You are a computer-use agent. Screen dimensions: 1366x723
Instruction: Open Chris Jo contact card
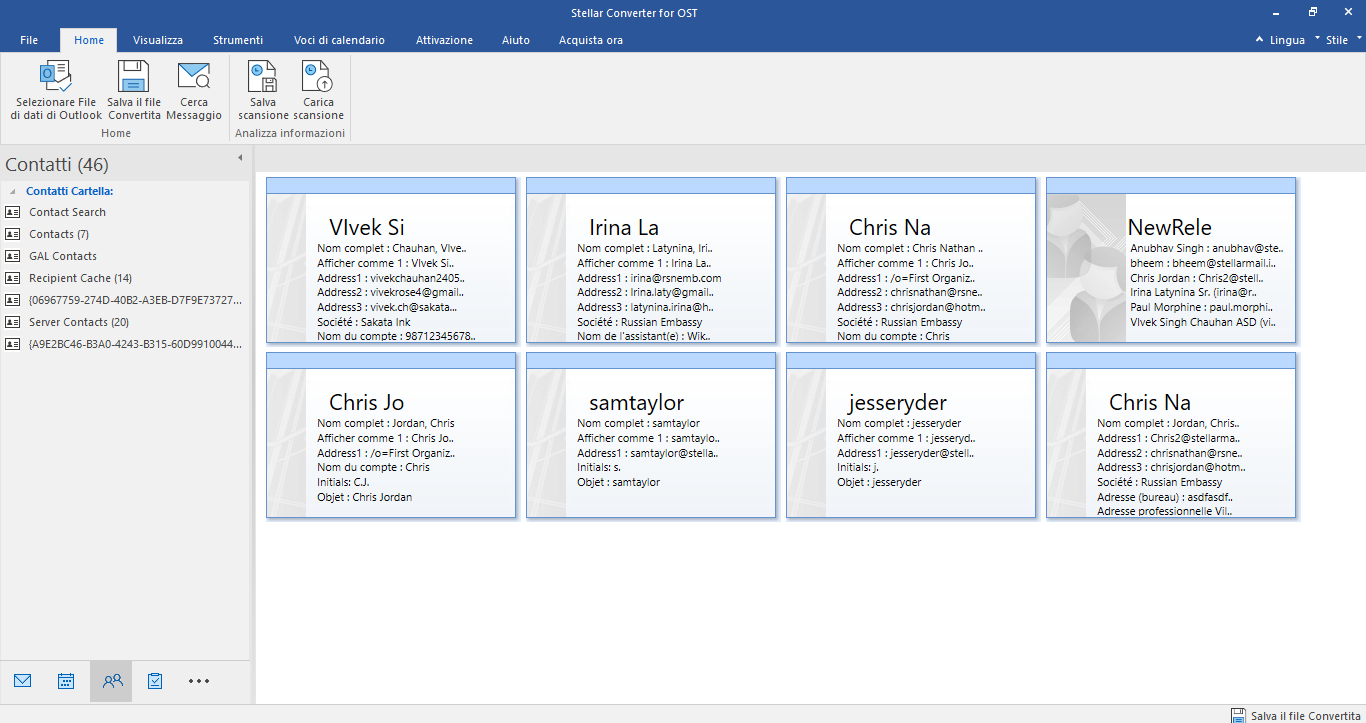[391, 435]
